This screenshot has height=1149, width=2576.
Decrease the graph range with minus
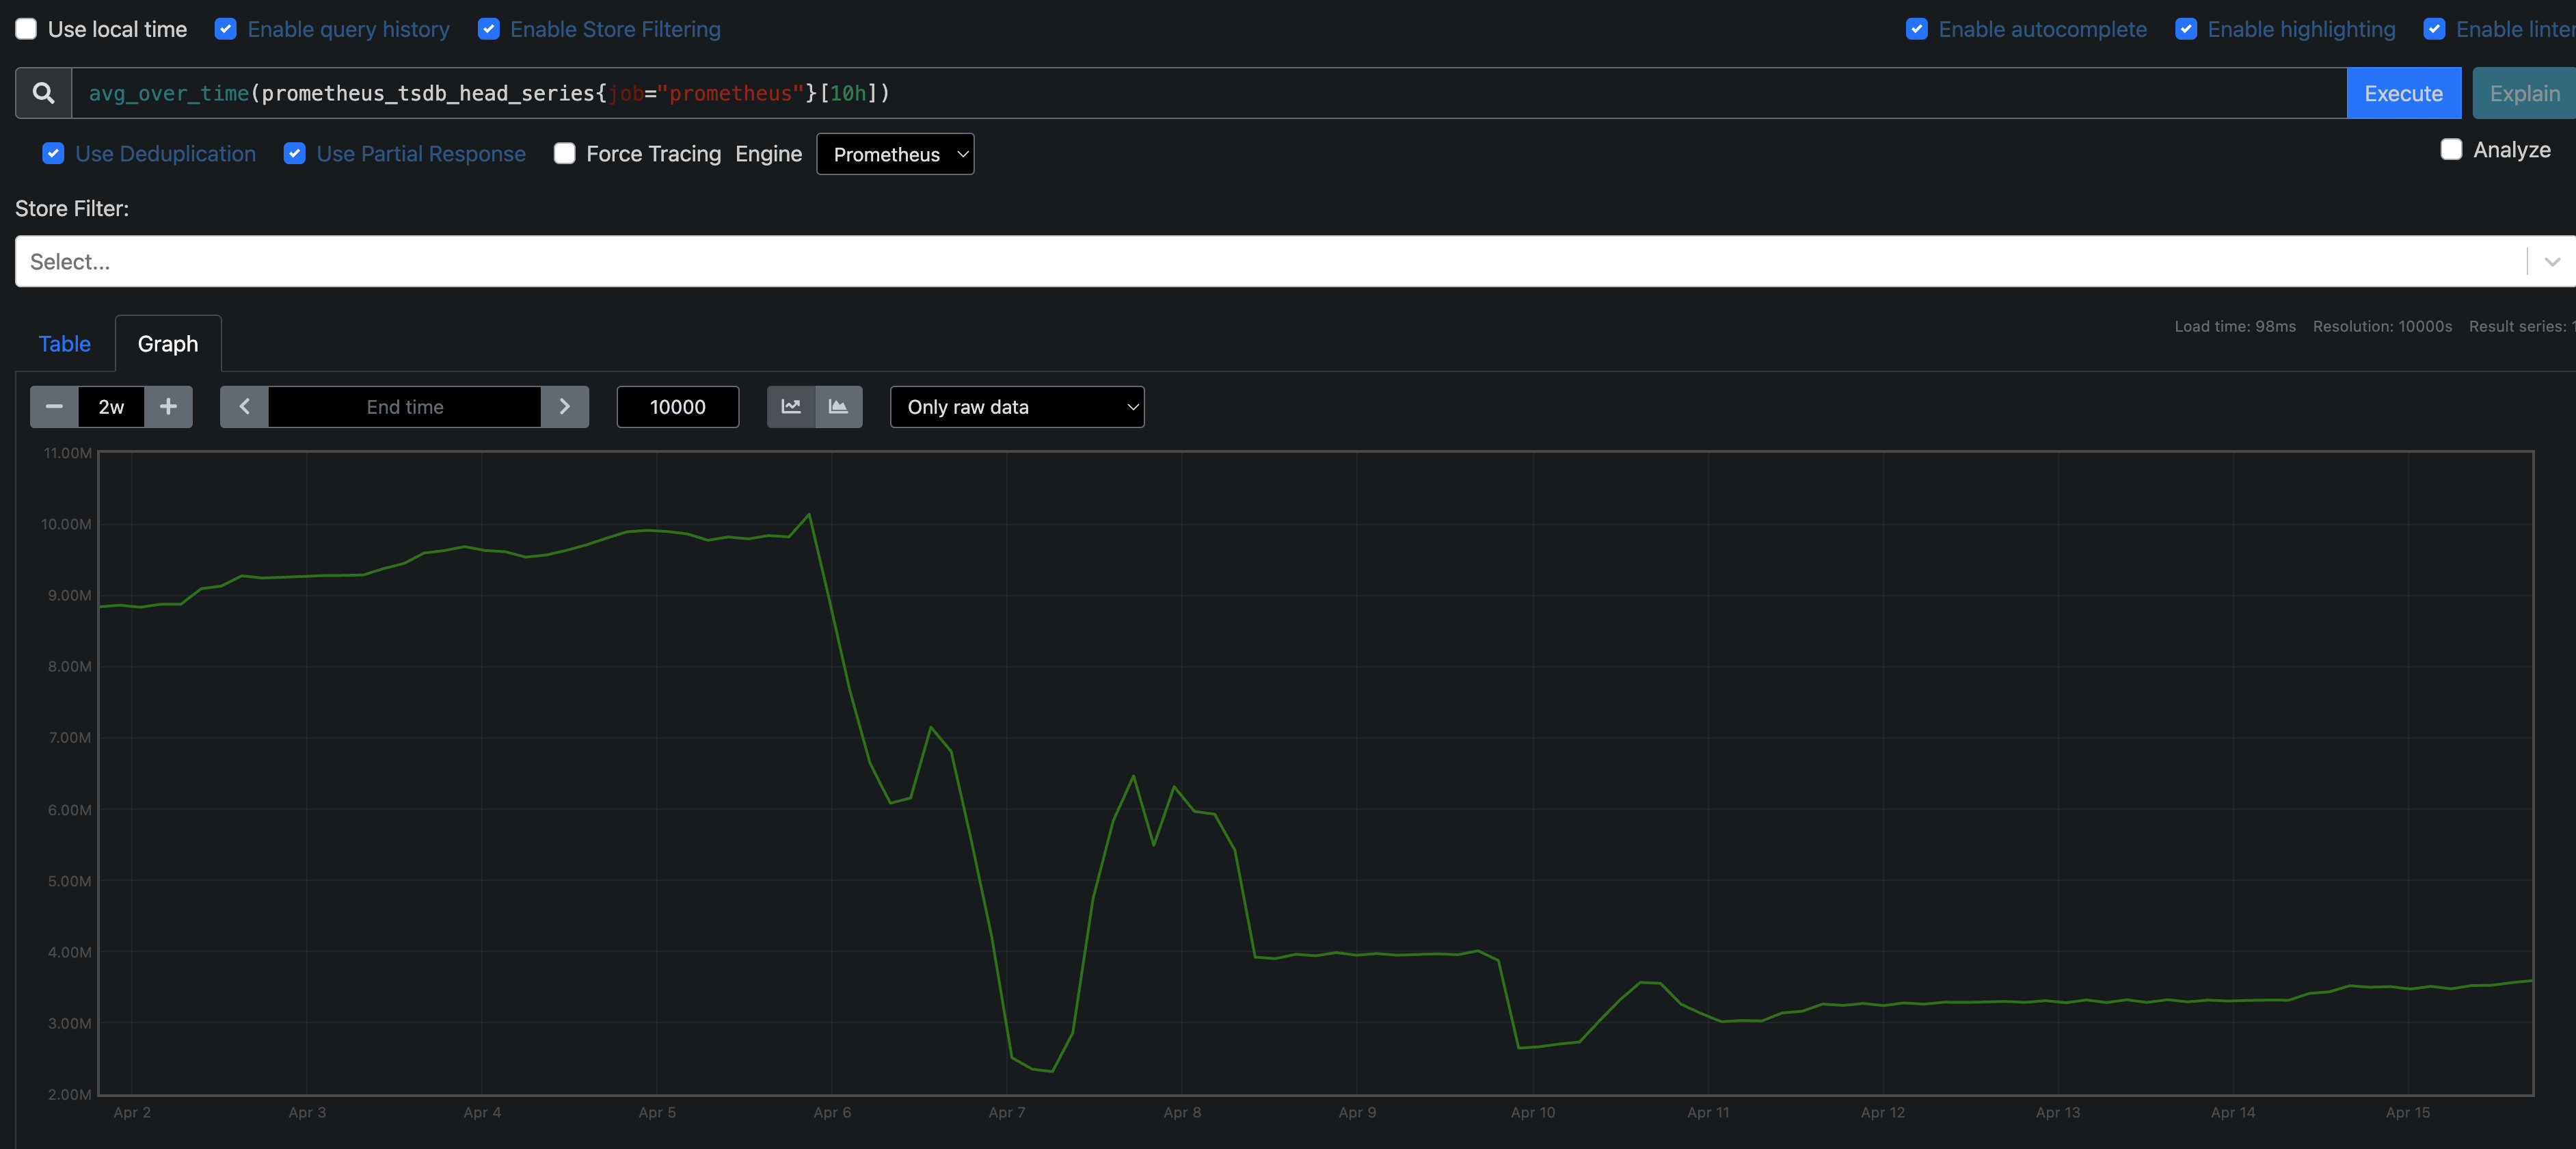54,407
